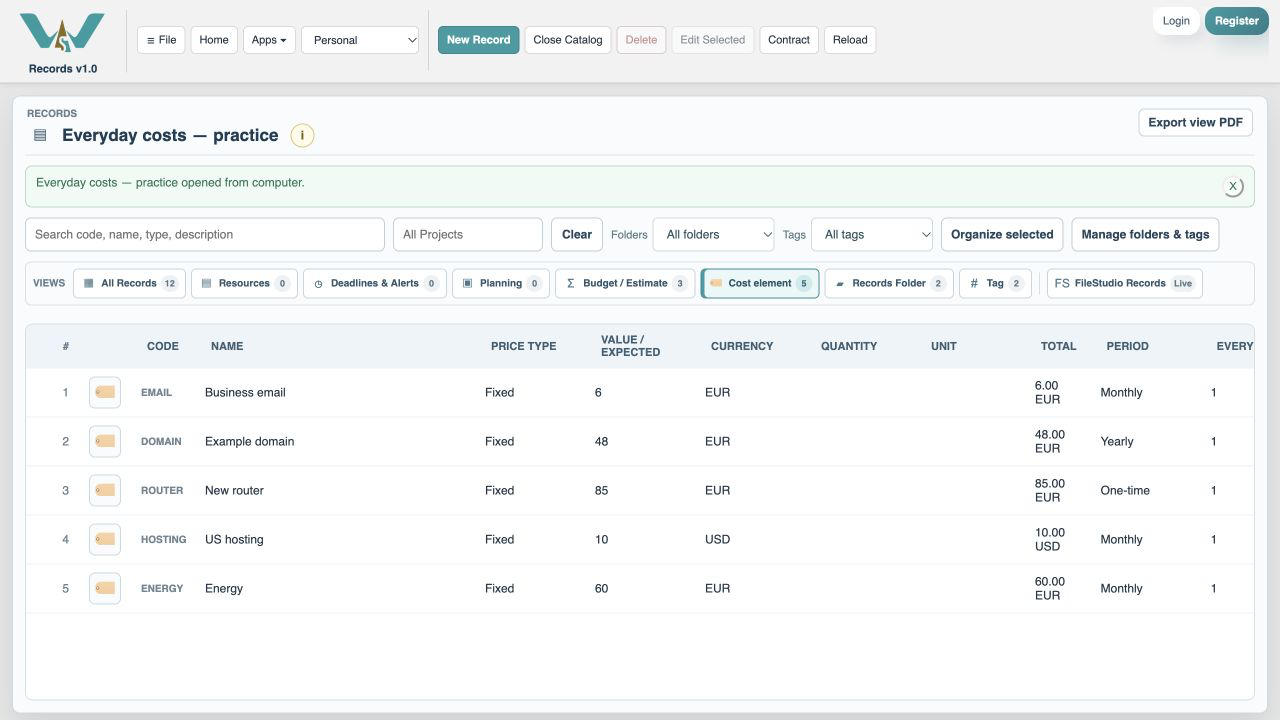Screen dimensions: 1280x720
Task: Click the Register button
Action: [1237, 21]
